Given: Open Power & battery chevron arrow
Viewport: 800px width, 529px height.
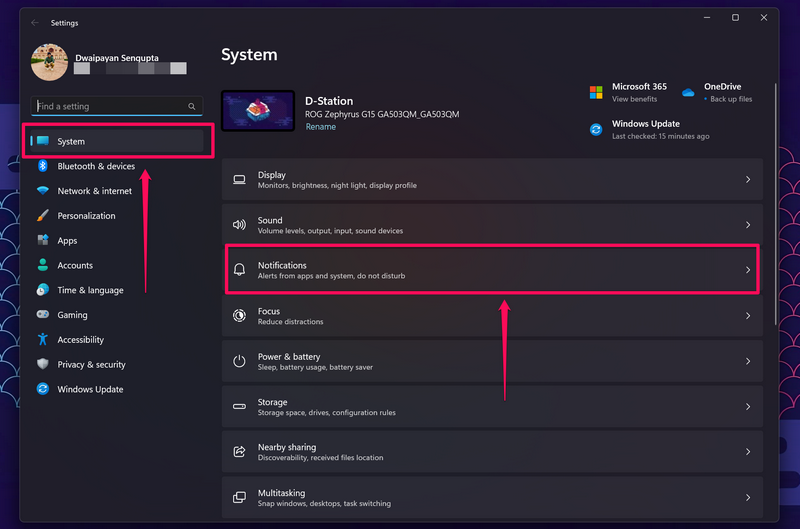Looking at the screenshot, I should point(747,361).
